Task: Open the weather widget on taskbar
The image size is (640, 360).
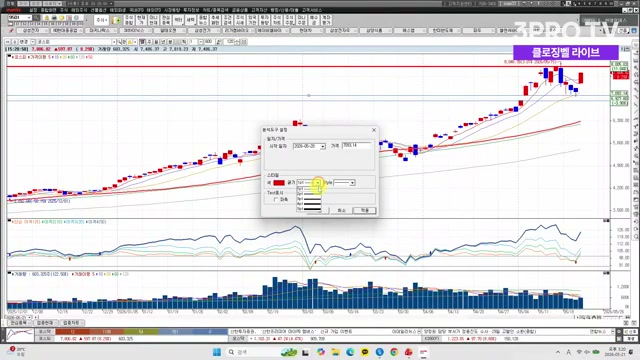Action: (x=16, y=351)
